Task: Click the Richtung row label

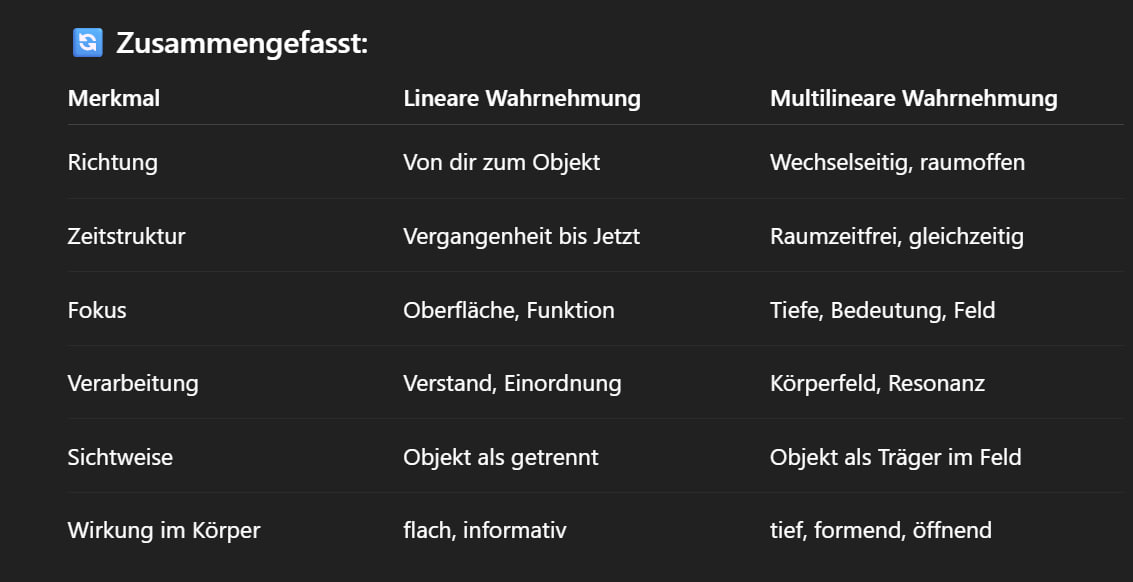Action: pos(113,162)
